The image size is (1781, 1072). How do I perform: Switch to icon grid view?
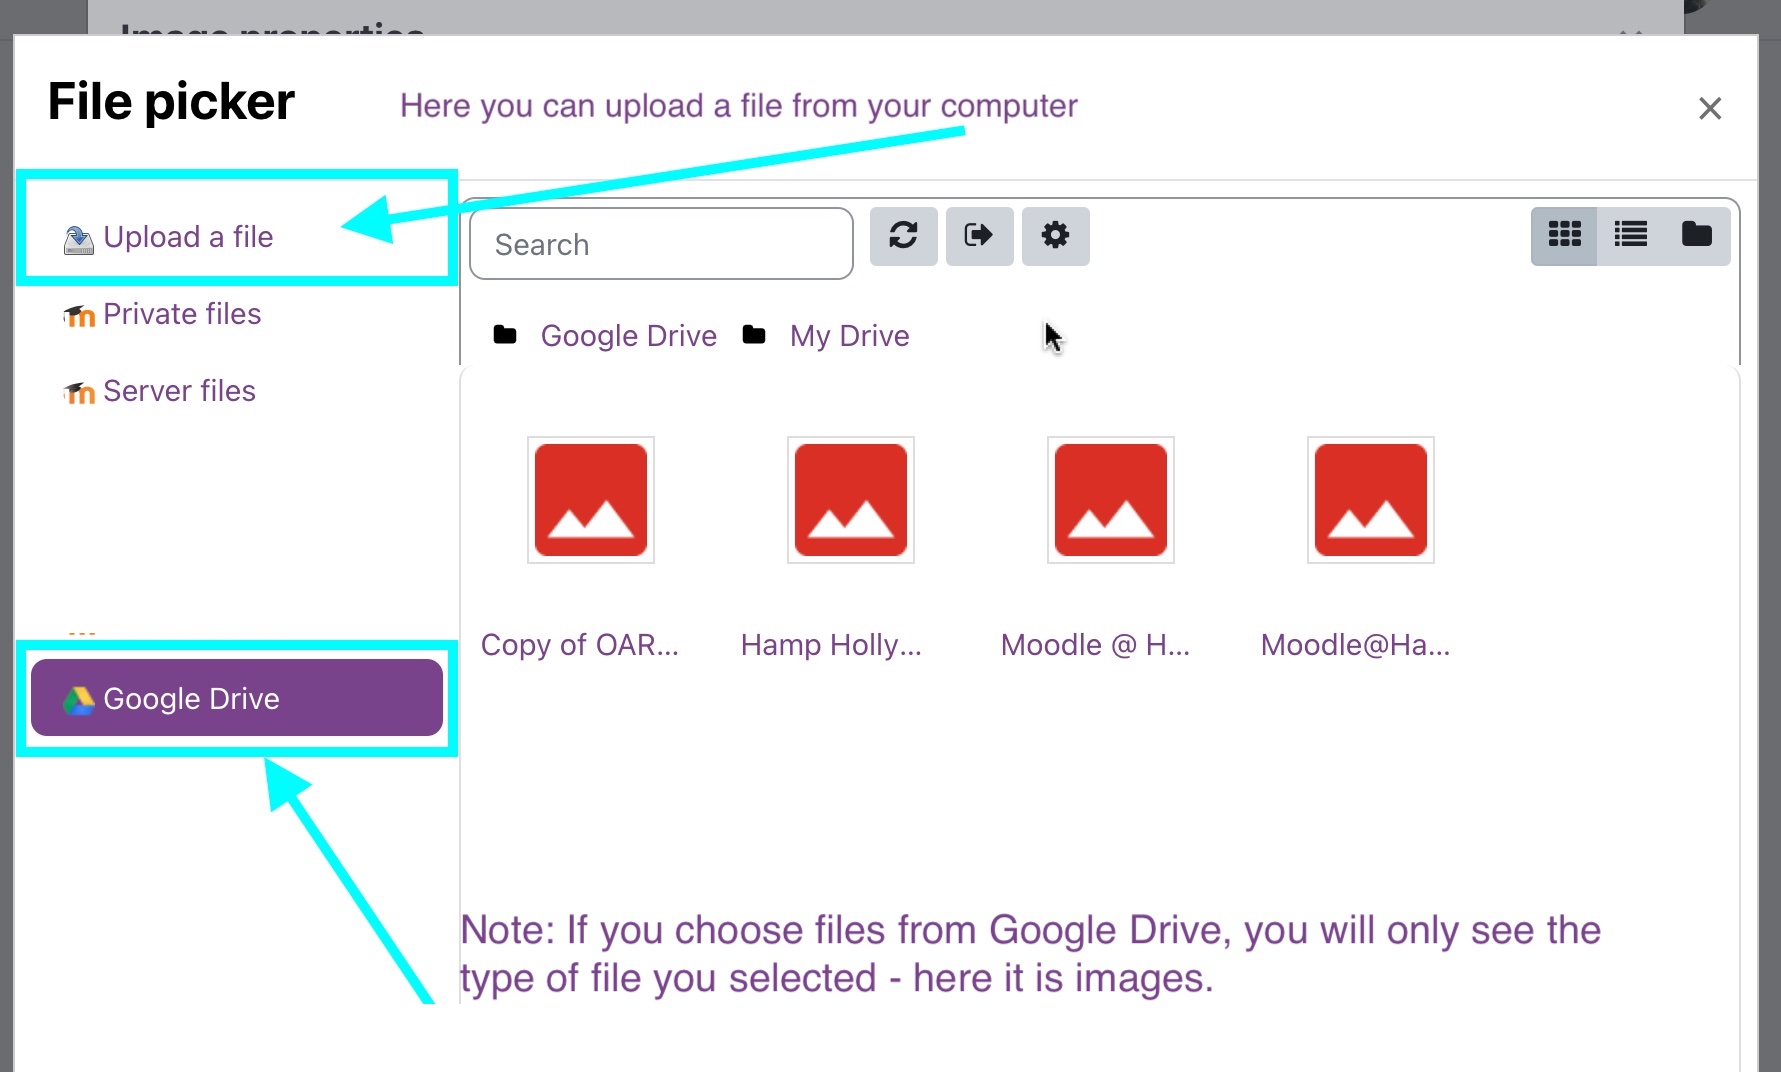tap(1564, 236)
